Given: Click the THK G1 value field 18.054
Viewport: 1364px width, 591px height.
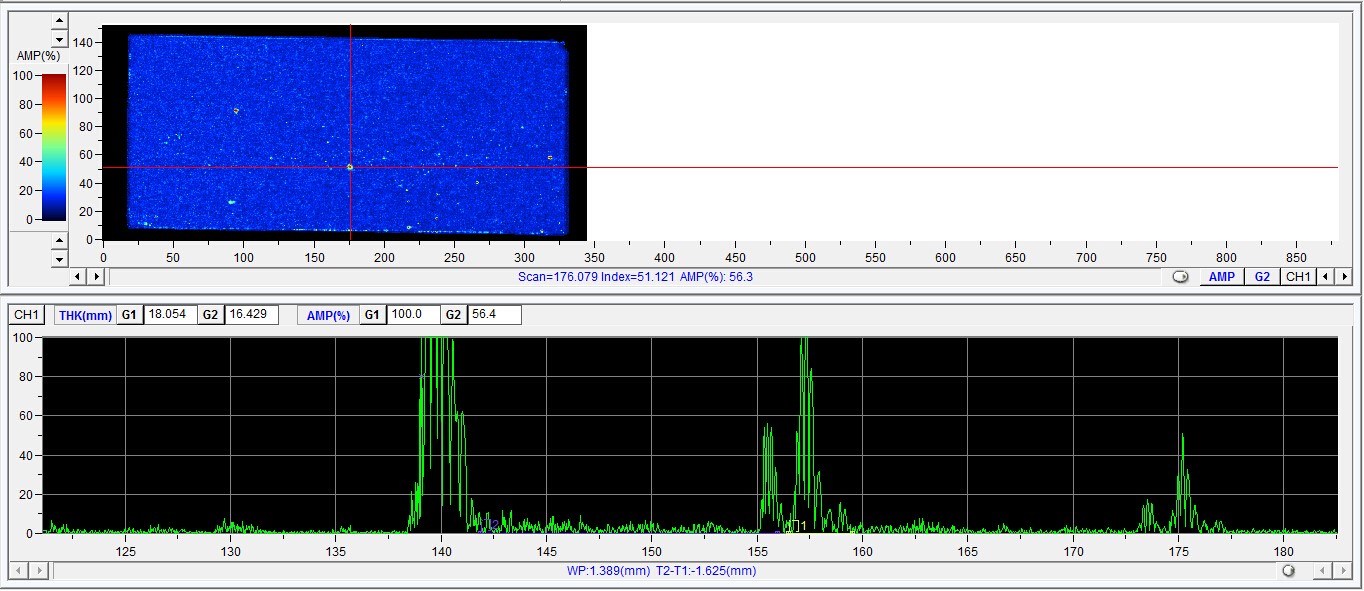Looking at the screenshot, I should 168,316.
